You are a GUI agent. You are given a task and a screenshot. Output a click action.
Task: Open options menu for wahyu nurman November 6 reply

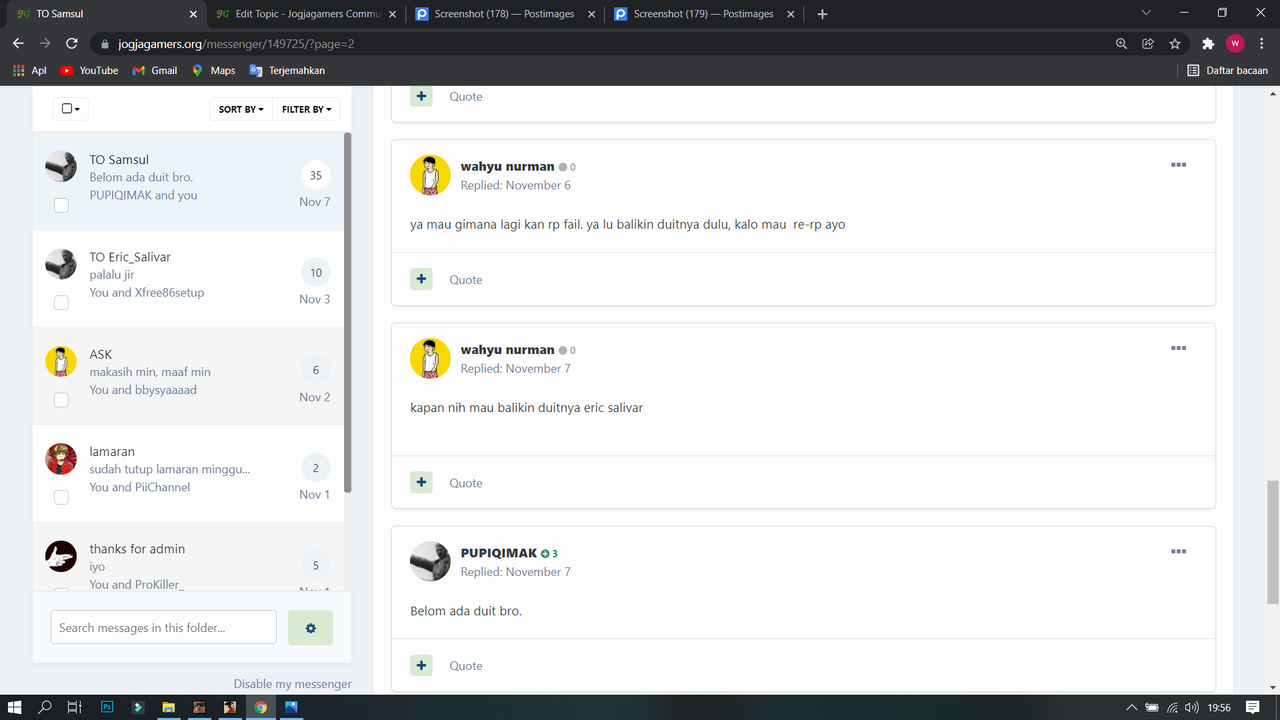click(1178, 165)
